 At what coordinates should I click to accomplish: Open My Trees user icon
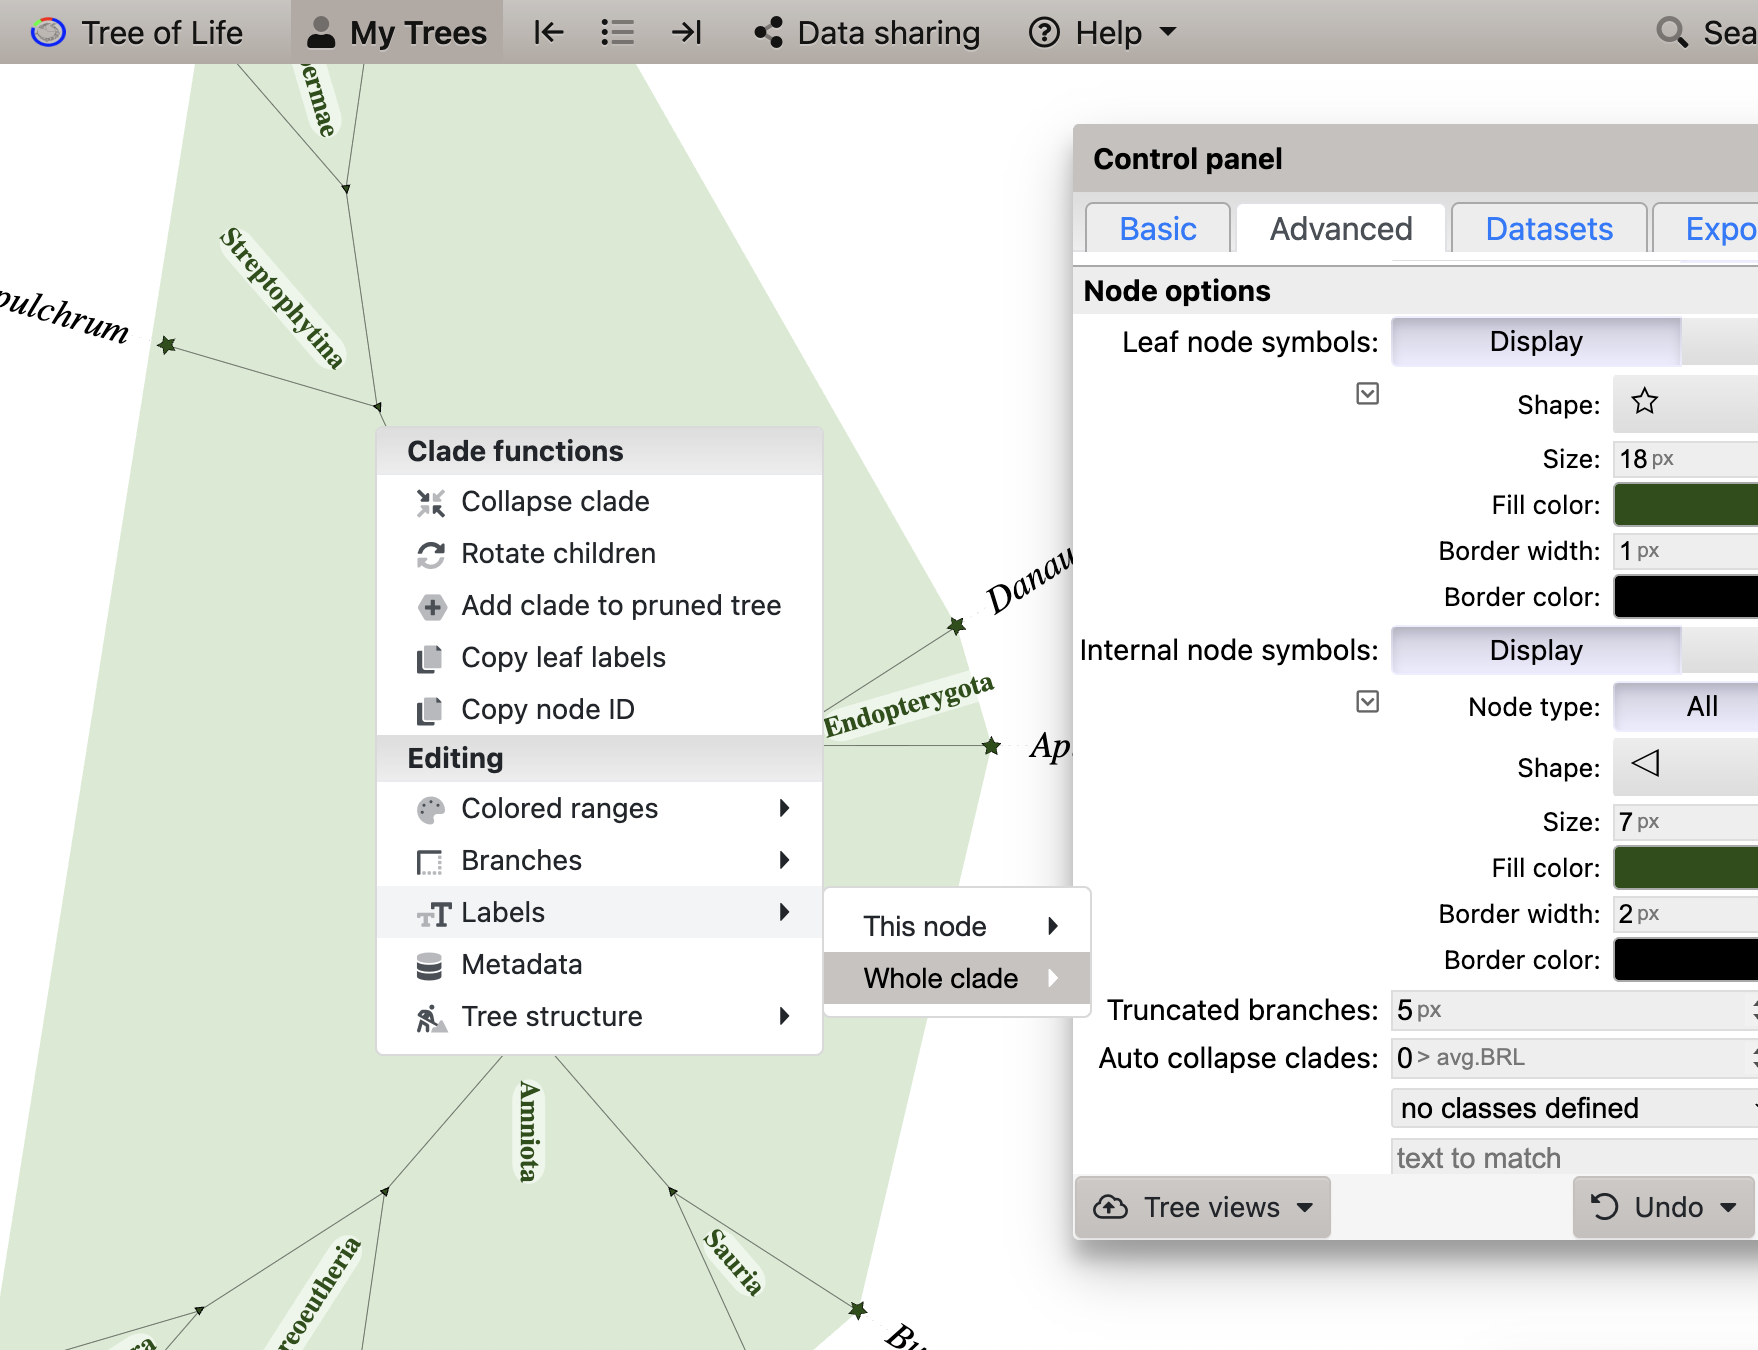pyautogui.click(x=321, y=32)
